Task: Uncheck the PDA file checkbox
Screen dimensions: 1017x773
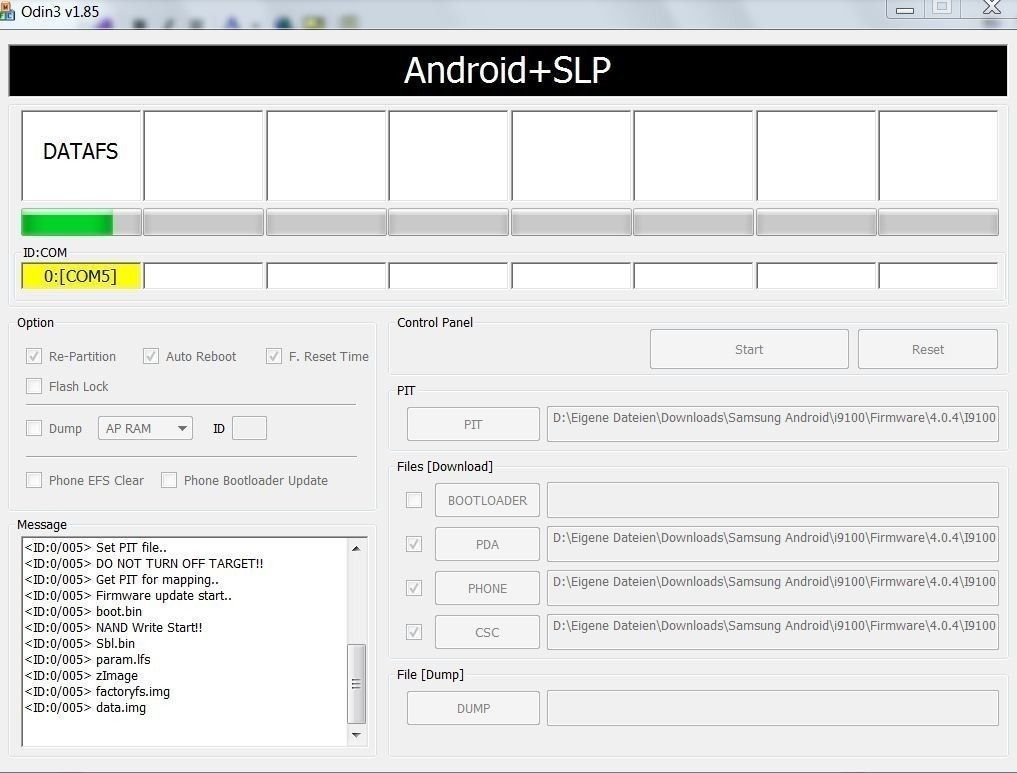Action: pyautogui.click(x=414, y=544)
